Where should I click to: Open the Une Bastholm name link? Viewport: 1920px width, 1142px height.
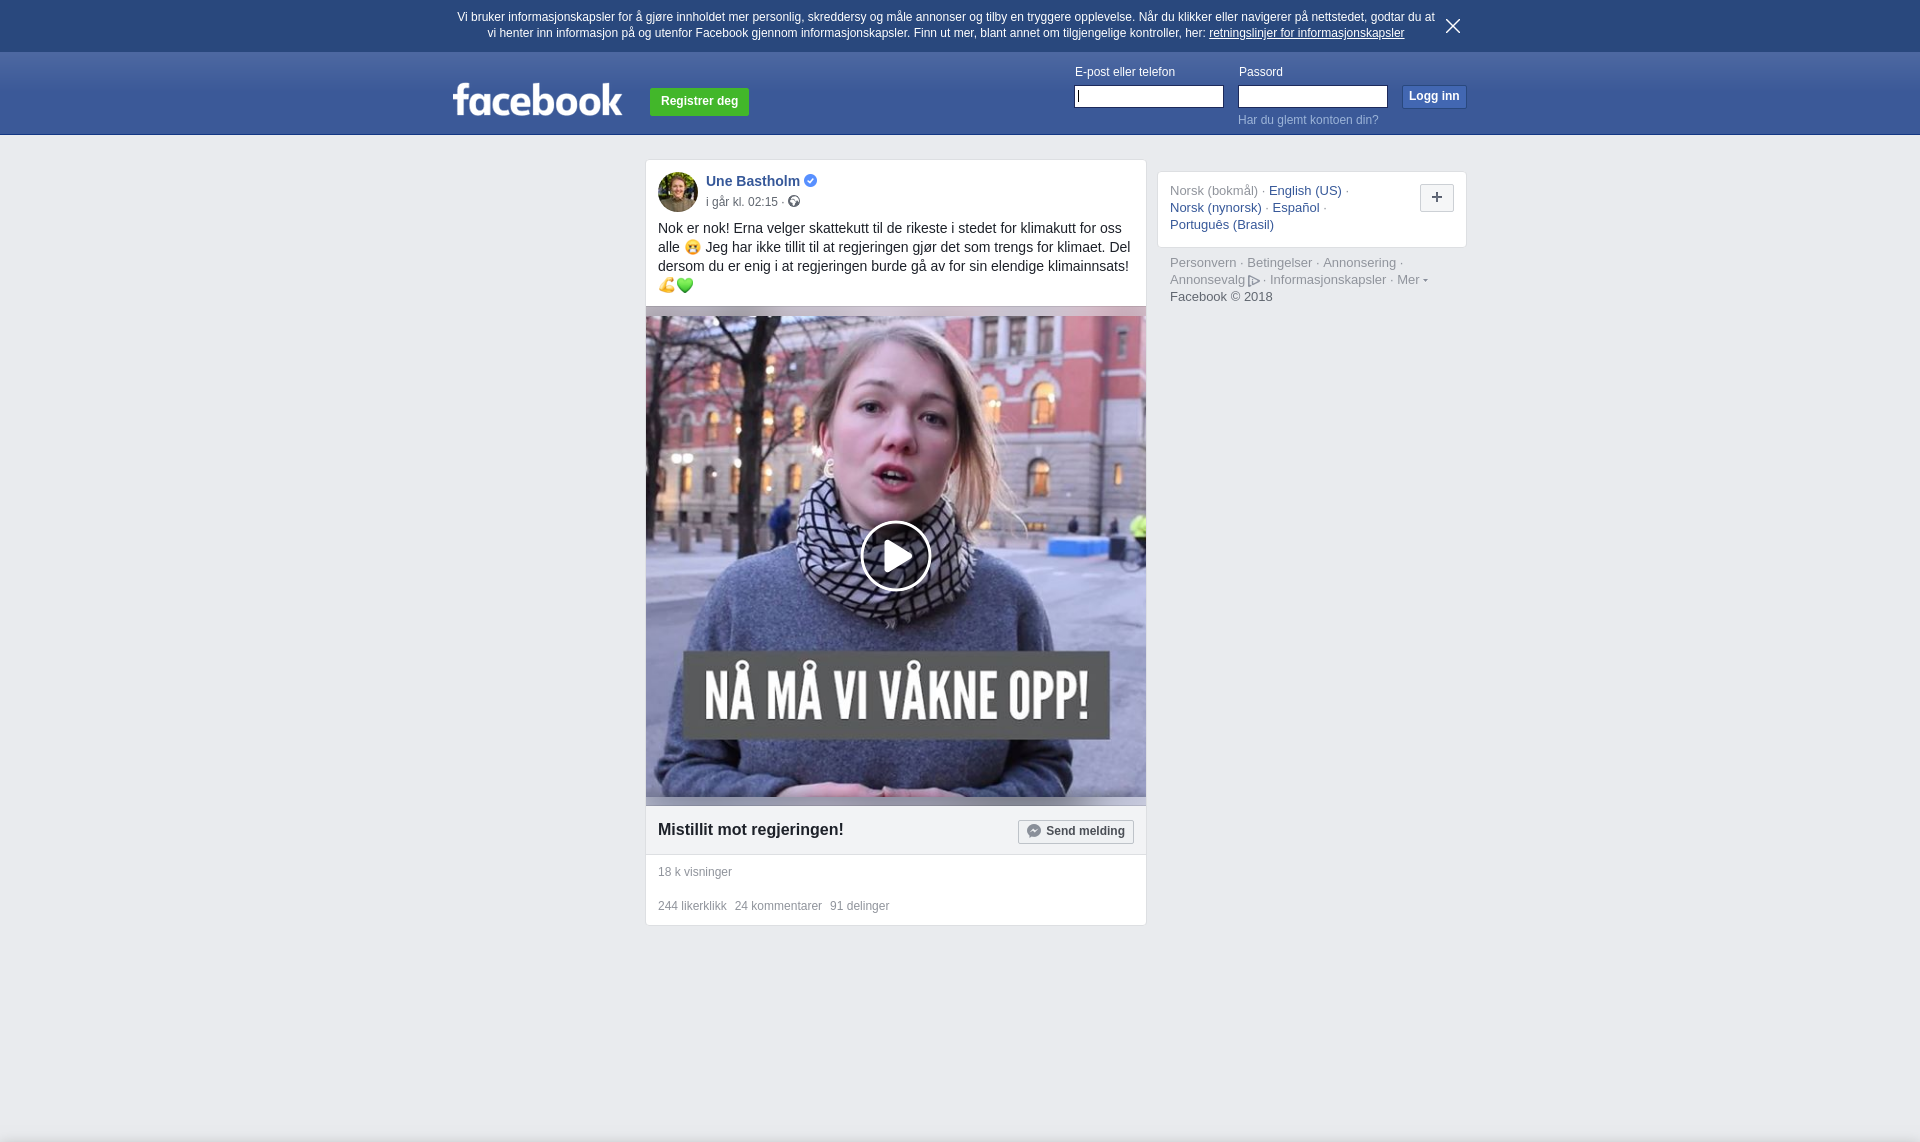point(752,181)
